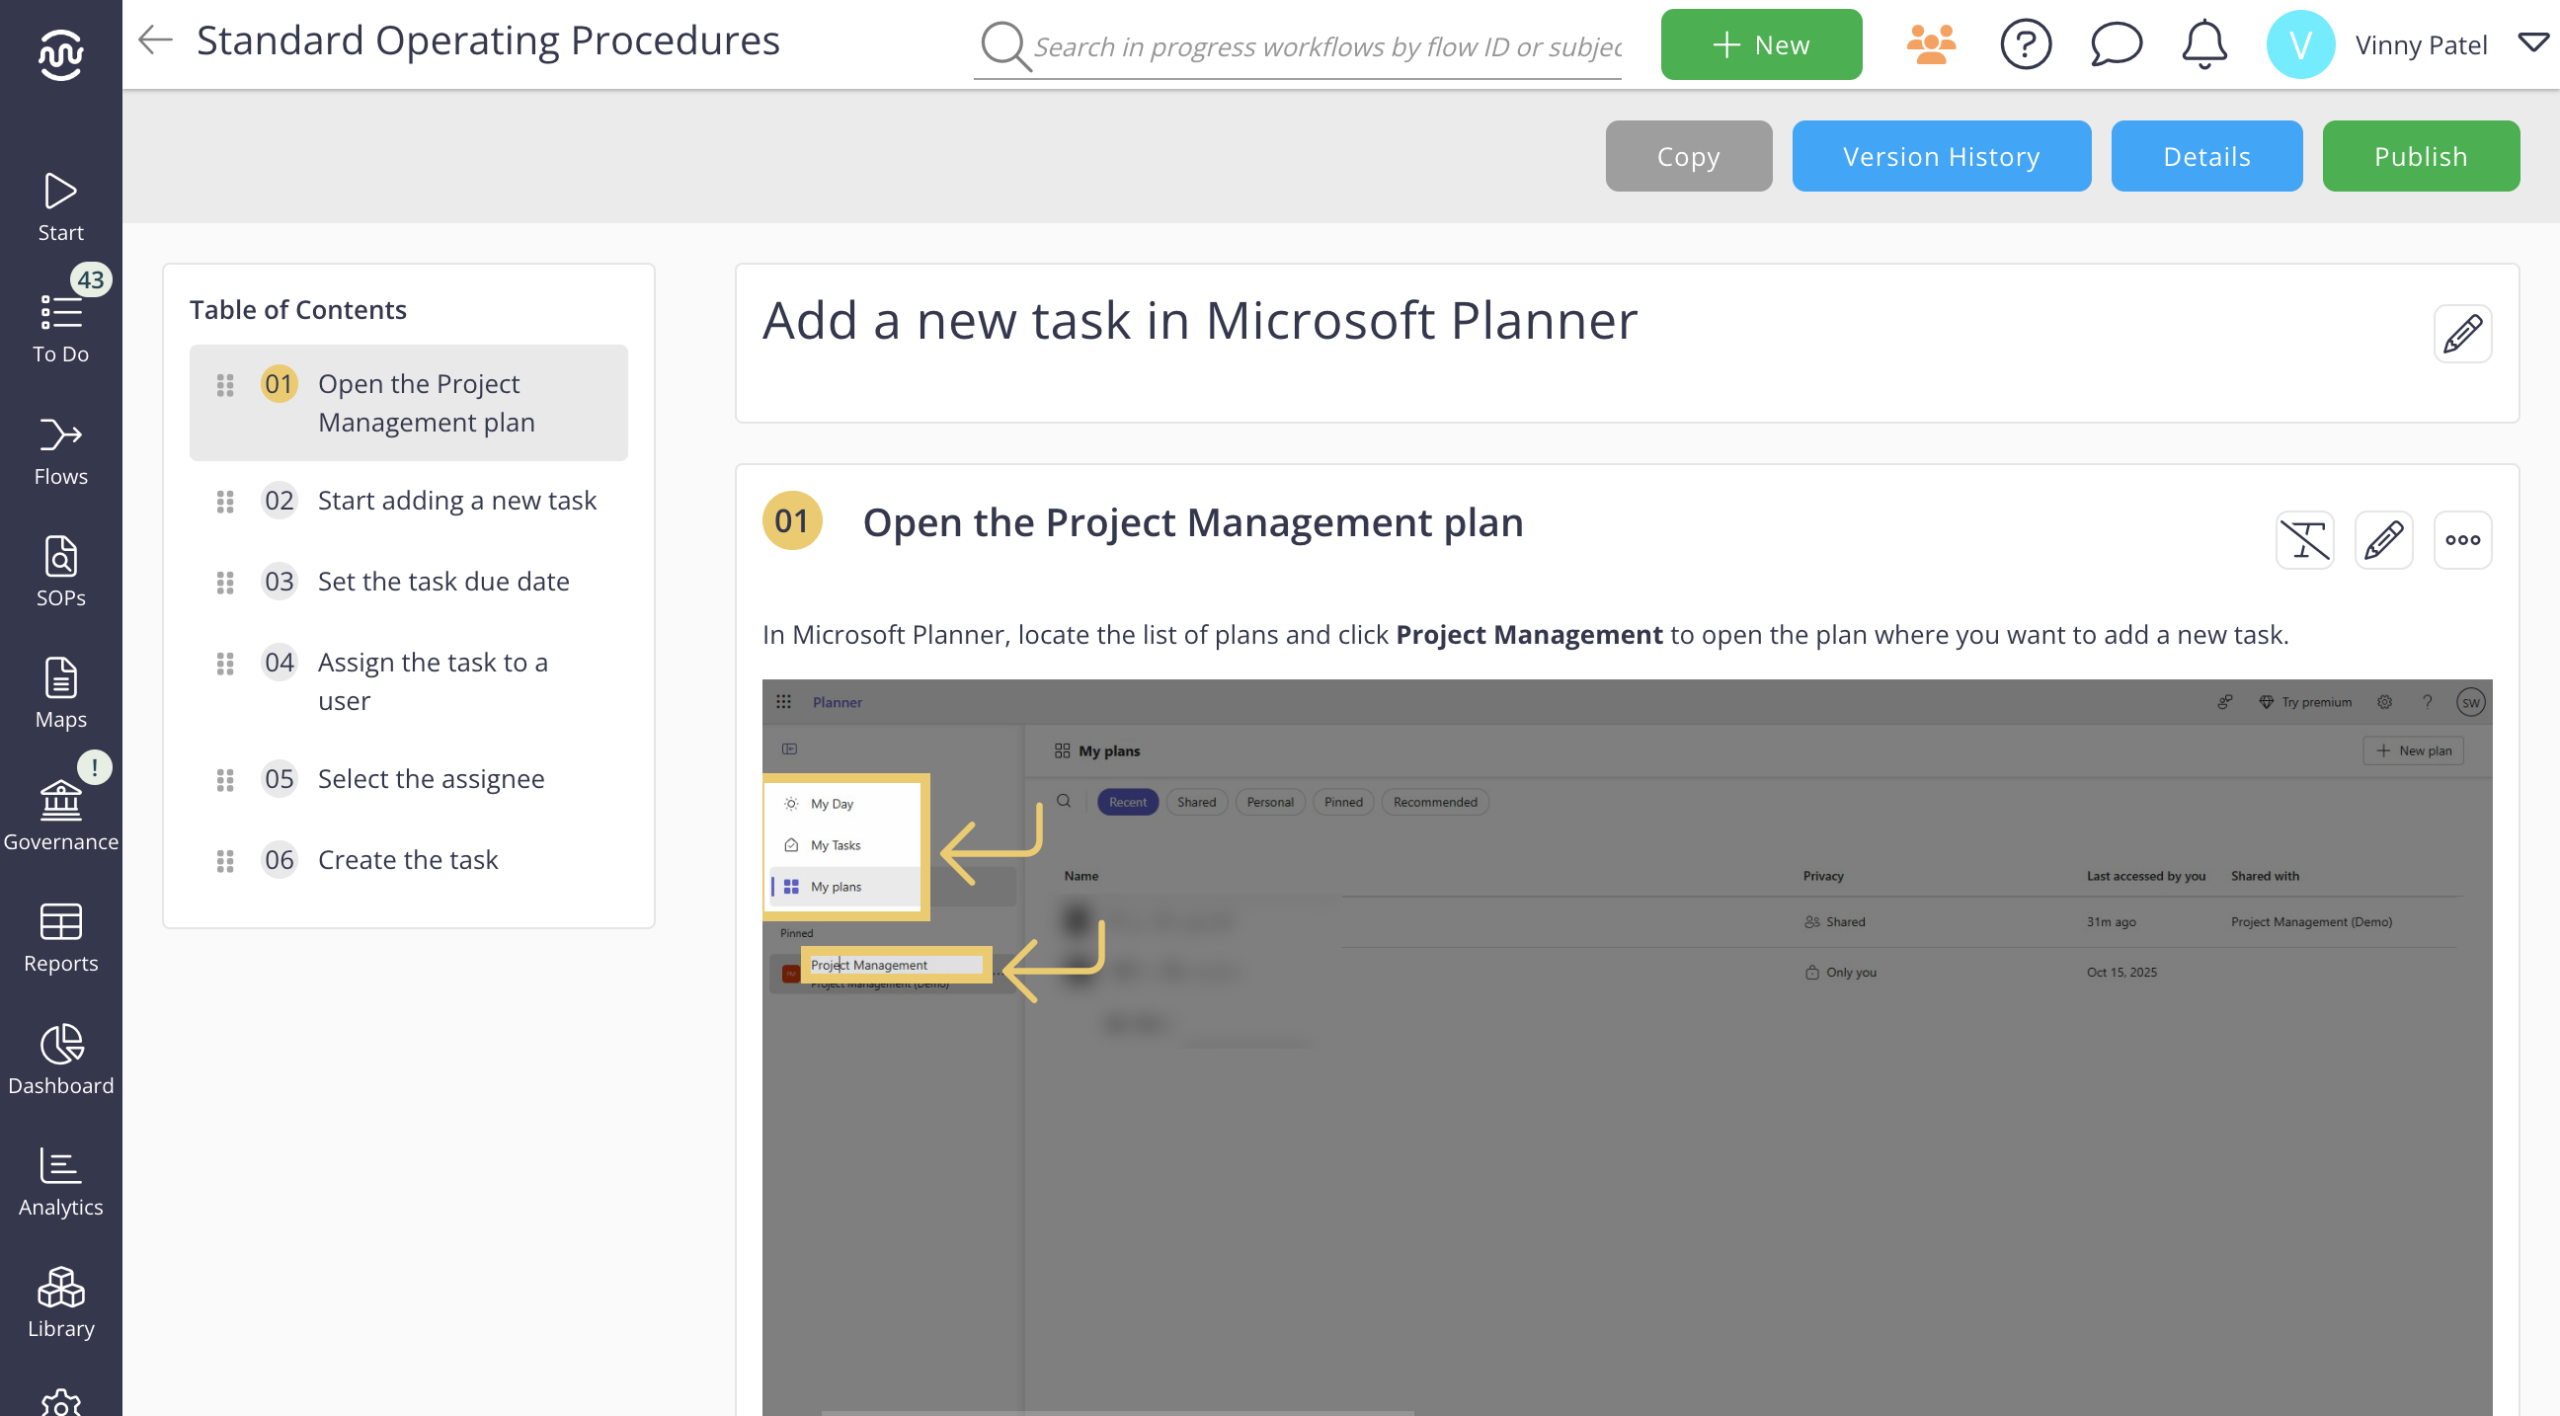Click the Copy button
The height and width of the screenshot is (1416, 2560).
1688,156
